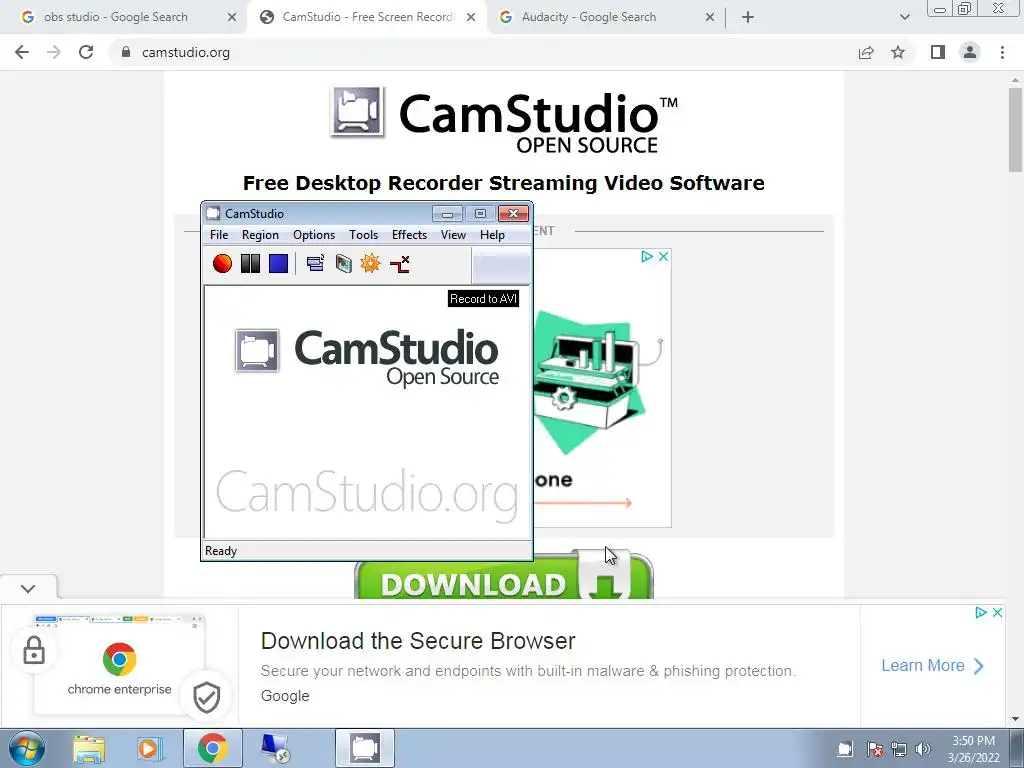The image size is (1024, 768).
Task: Open CamStudio Help menu
Action: 492,234
